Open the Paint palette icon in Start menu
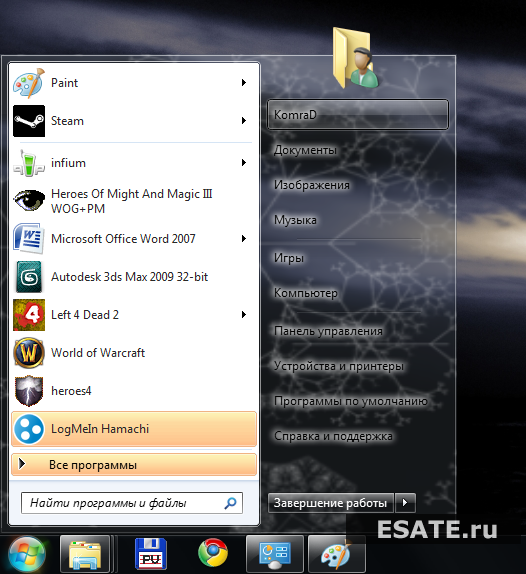Viewport: 526px width, 574px height. [29, 83]
